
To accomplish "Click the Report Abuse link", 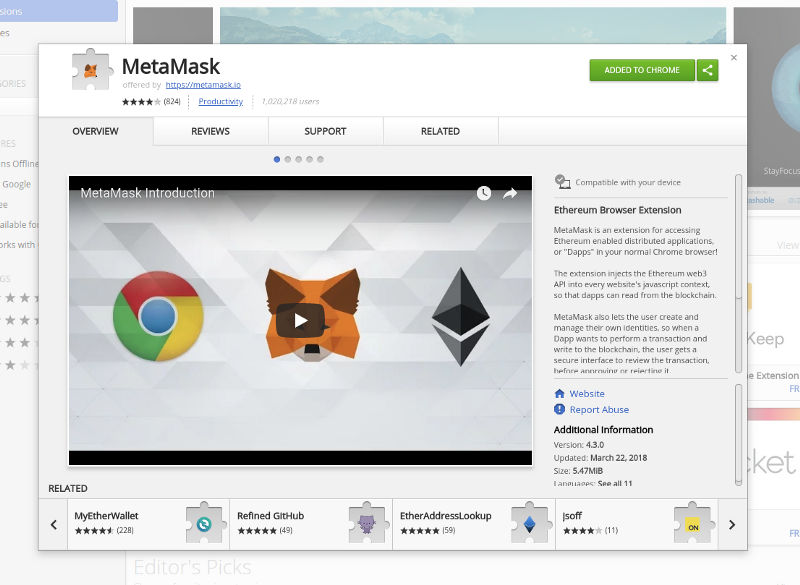I will click(599, 410).
